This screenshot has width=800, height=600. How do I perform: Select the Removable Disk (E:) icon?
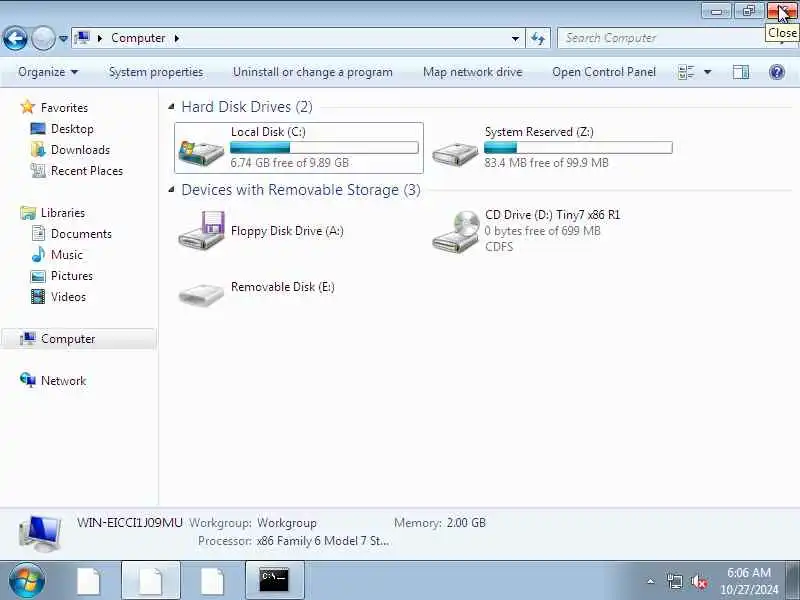[x=201, y=293]
